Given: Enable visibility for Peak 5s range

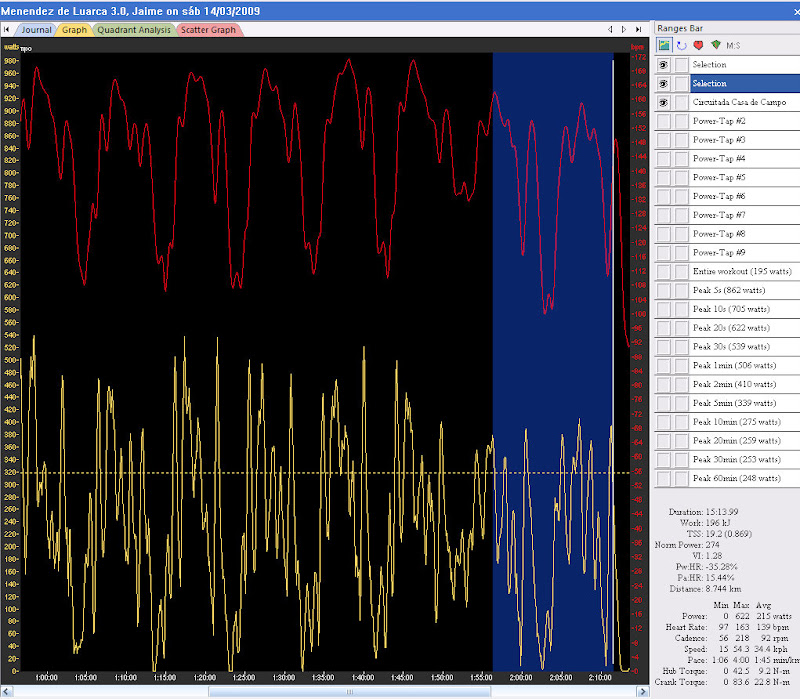Looking at the screenshot, I should [663, 290].
